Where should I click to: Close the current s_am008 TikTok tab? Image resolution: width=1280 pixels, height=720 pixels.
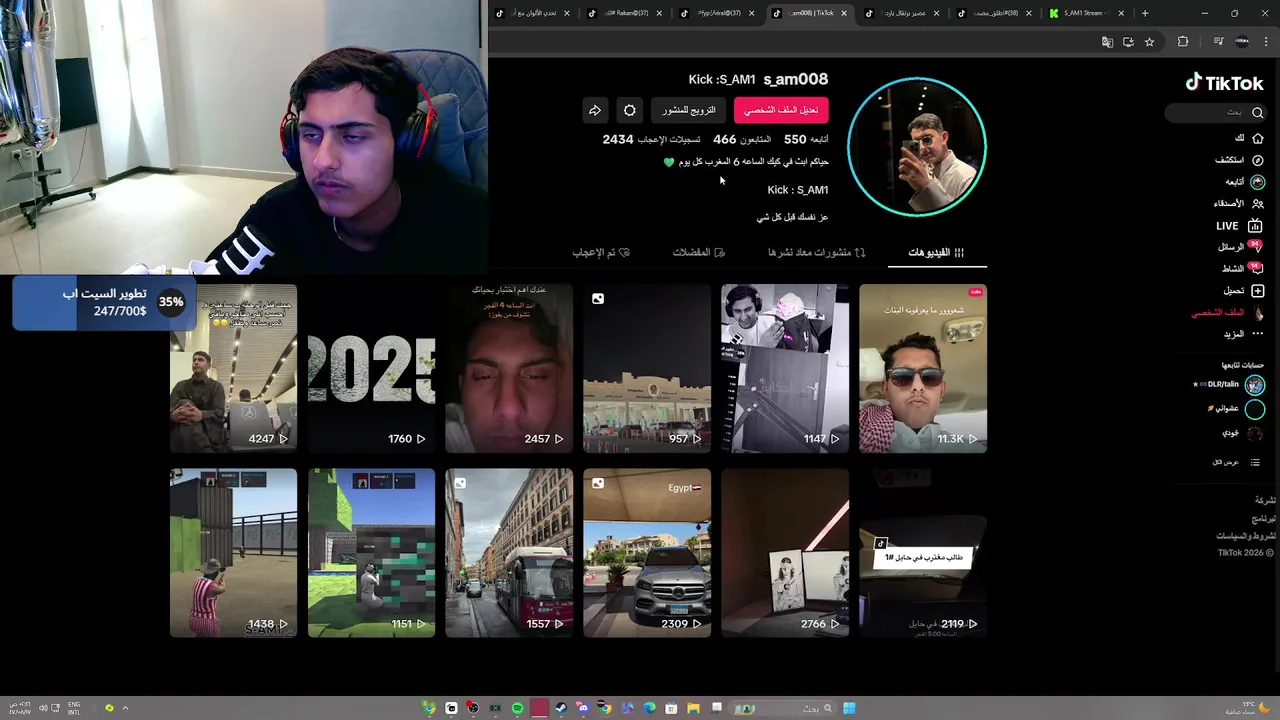pos(844,13)
